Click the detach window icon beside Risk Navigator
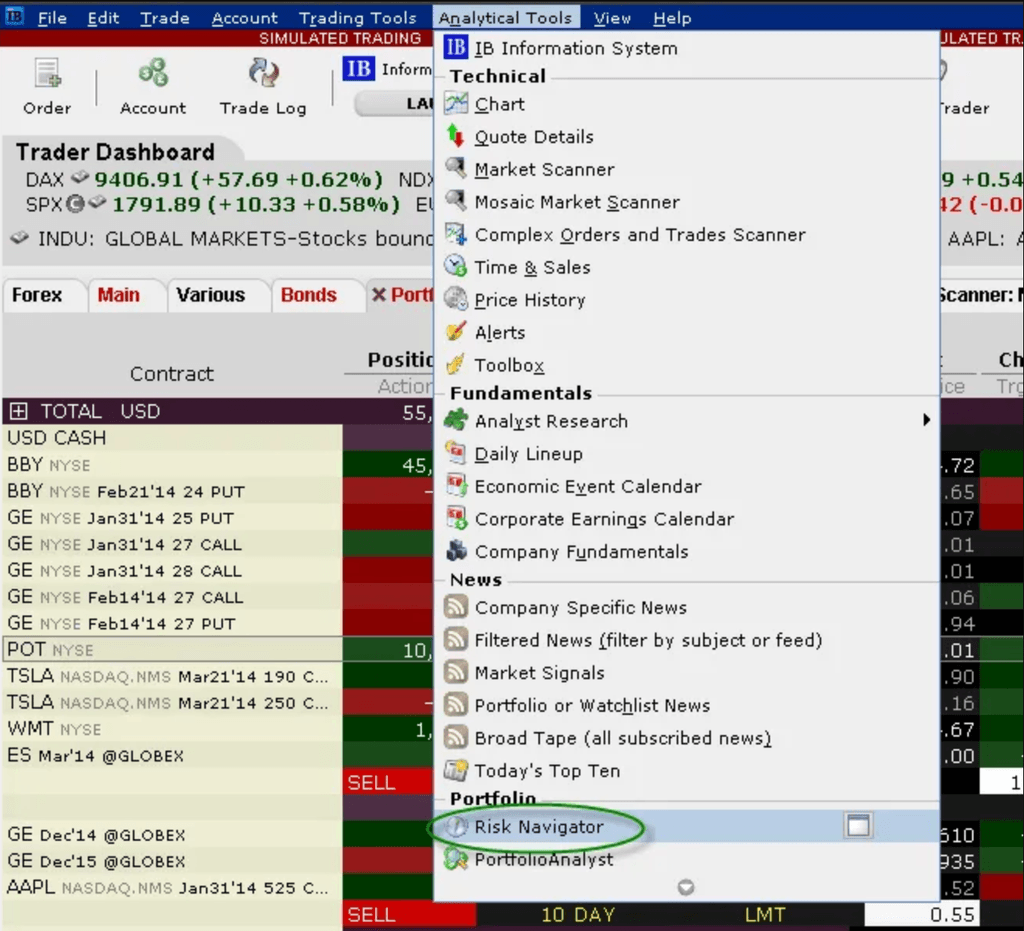Screen dimensions: 1024x931 pos(858,827)
